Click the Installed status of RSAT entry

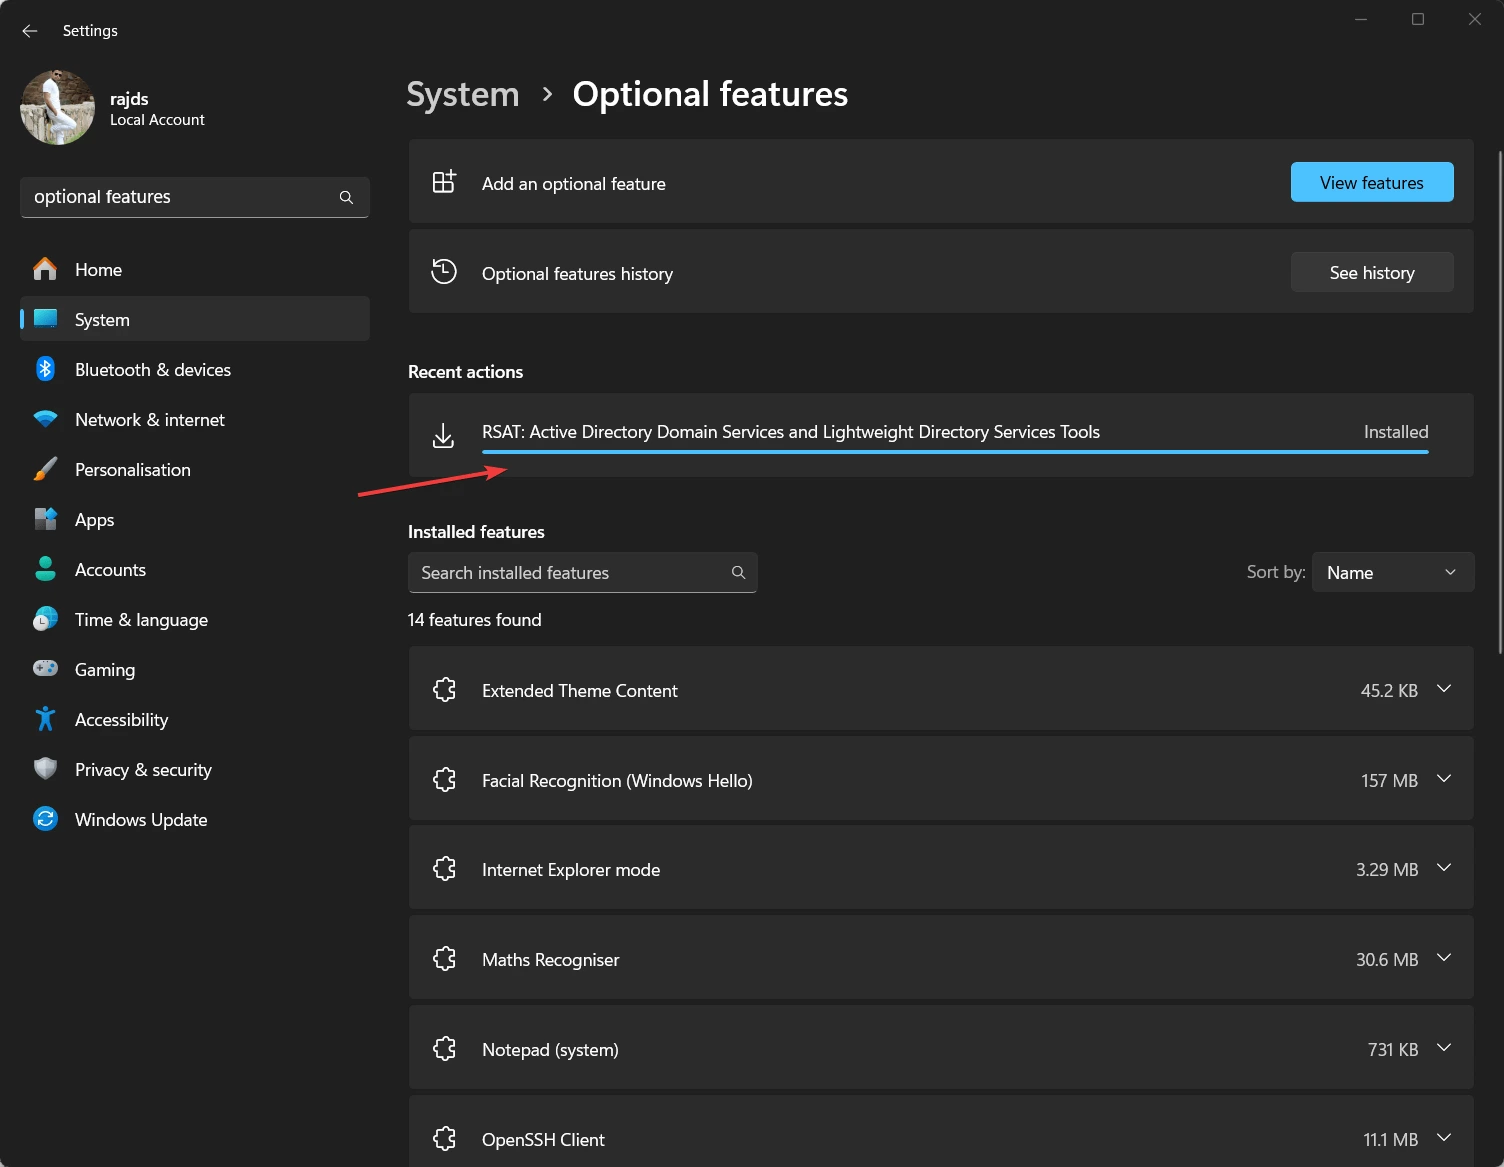[x=1396, y=431]
